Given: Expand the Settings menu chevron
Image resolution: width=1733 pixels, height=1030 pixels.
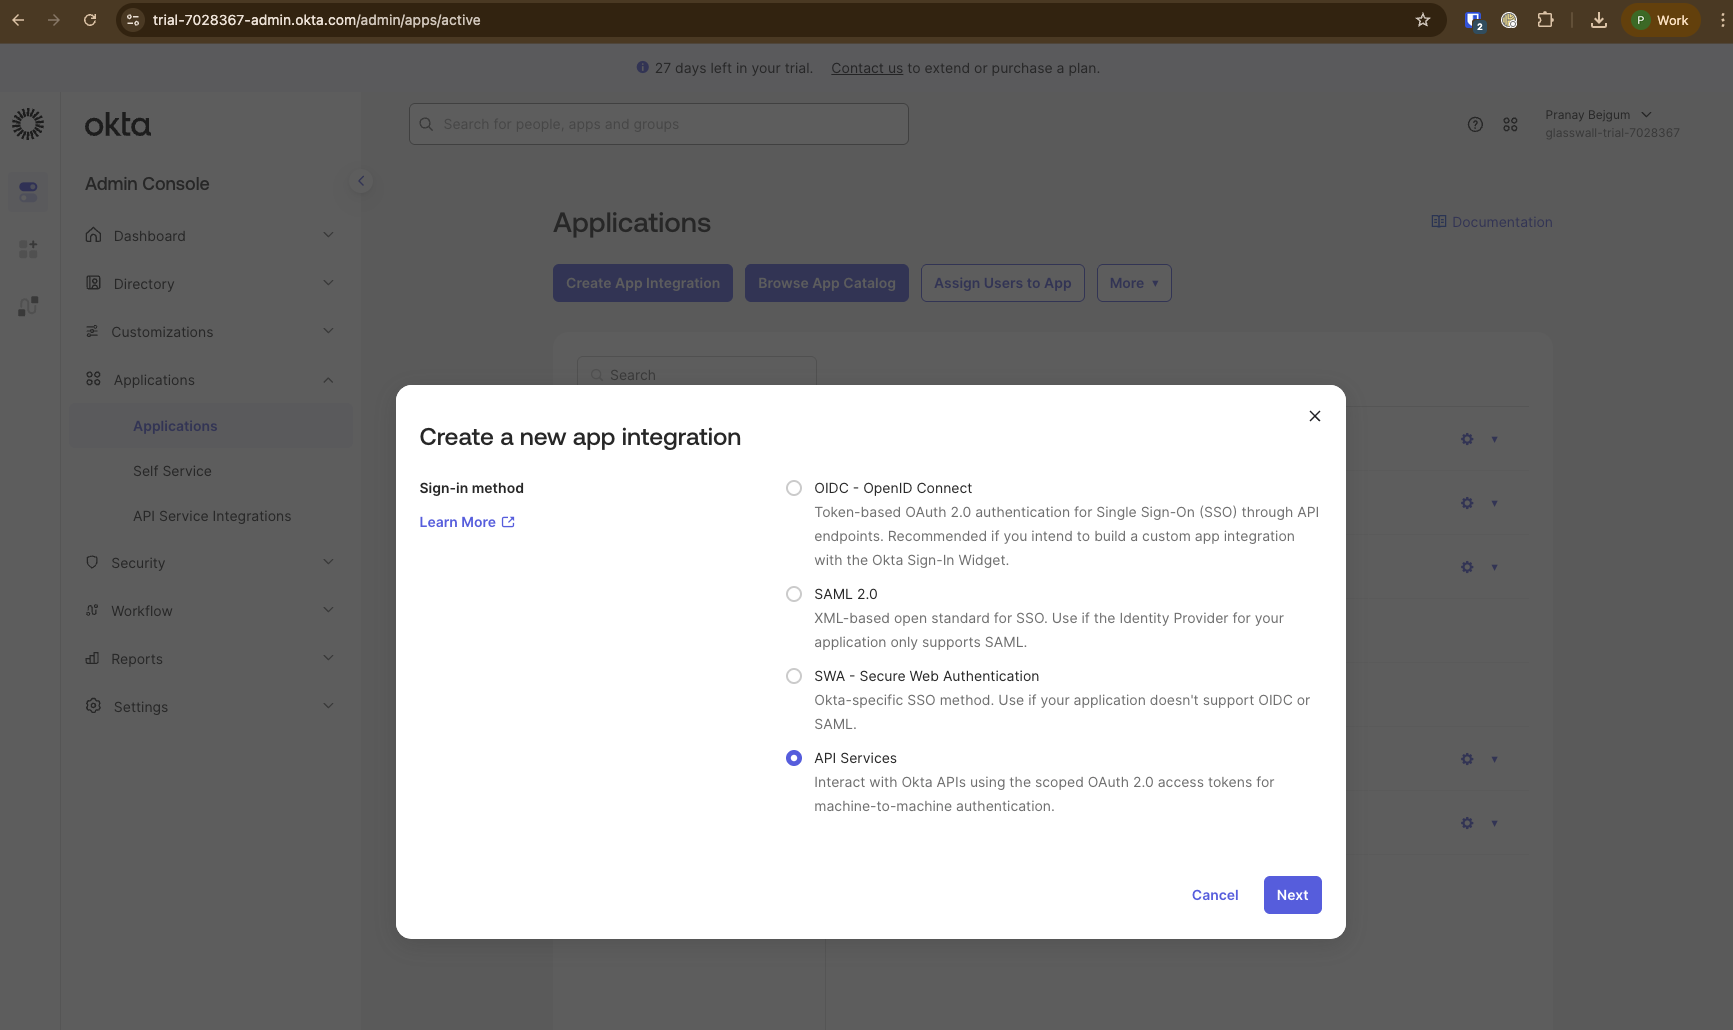Looking at the screenshot, I should click(328, 706).
